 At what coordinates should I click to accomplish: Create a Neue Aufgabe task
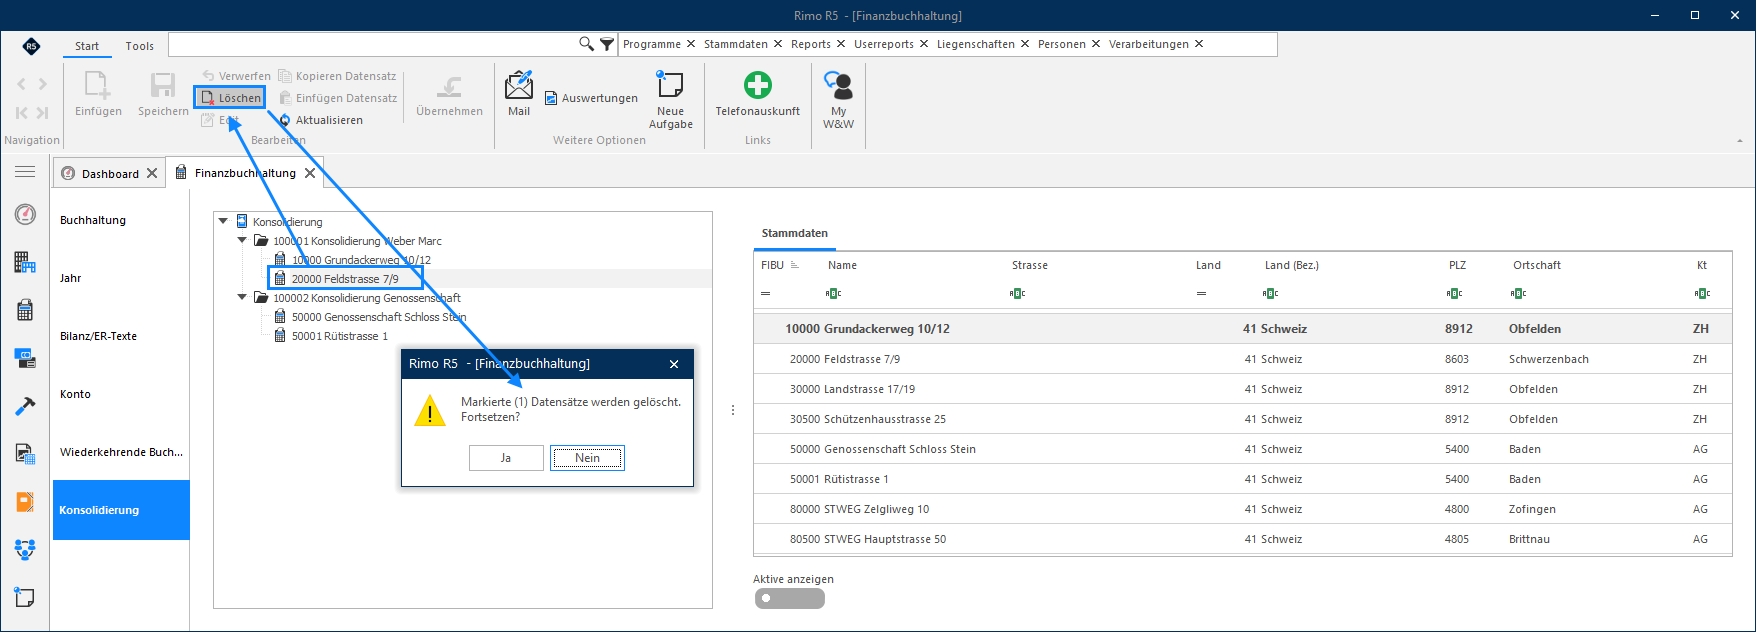pyautogui.click(x=670, y=99)
